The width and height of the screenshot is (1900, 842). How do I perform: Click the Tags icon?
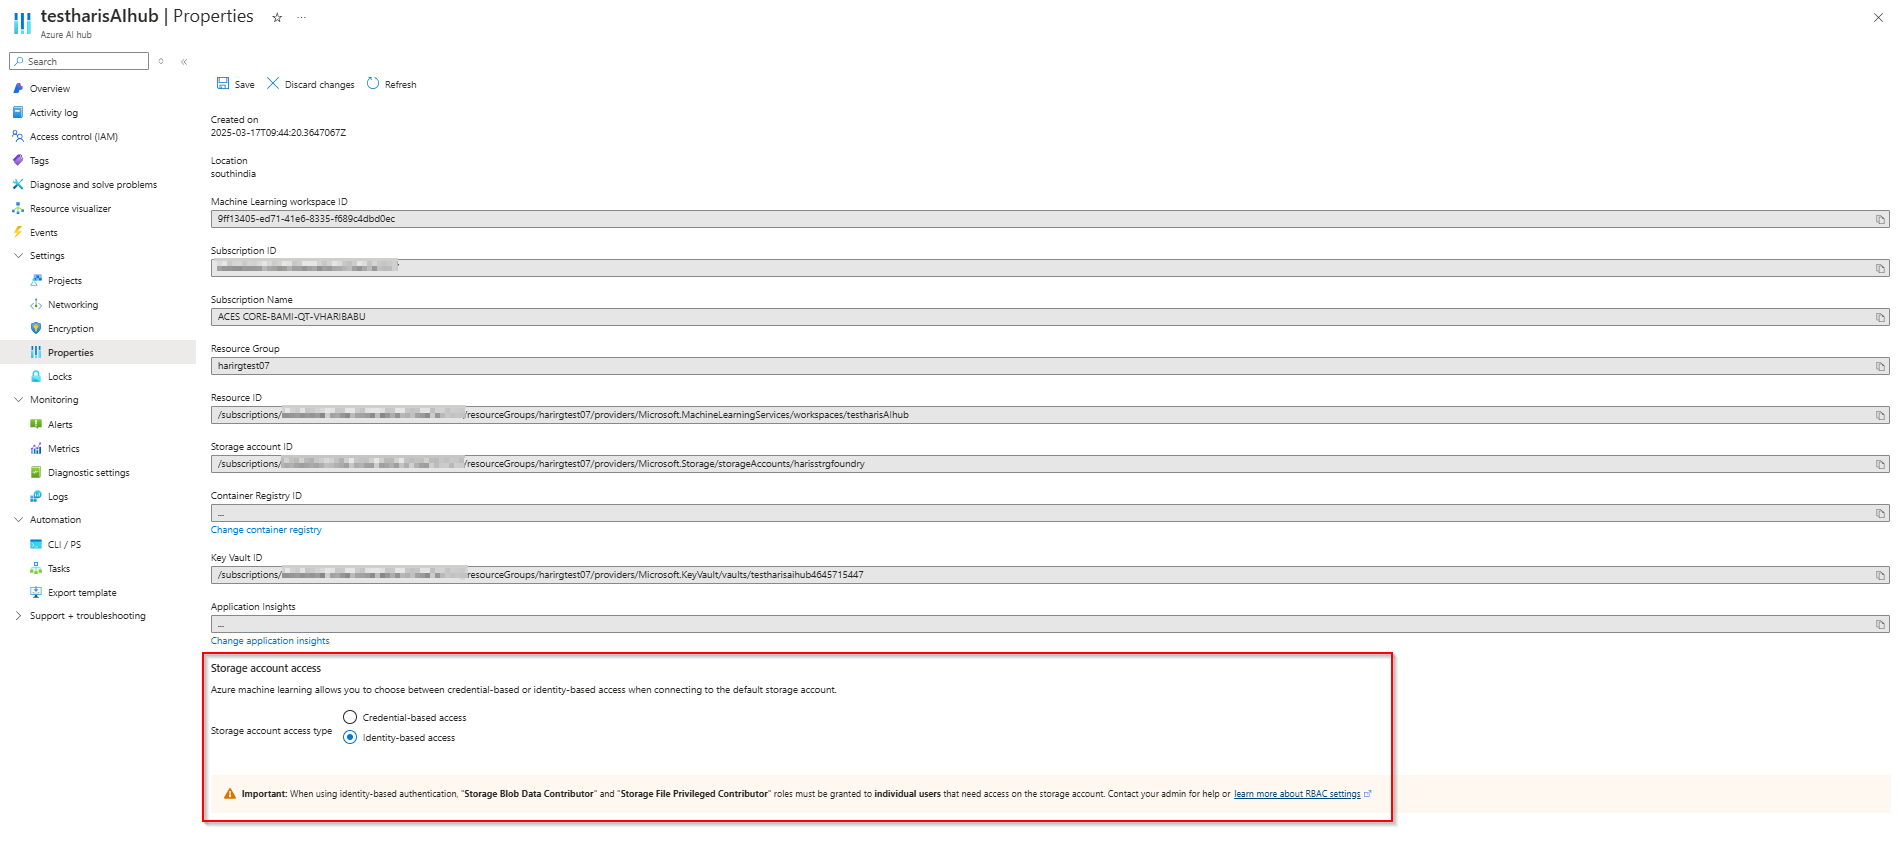pos(18,160)
